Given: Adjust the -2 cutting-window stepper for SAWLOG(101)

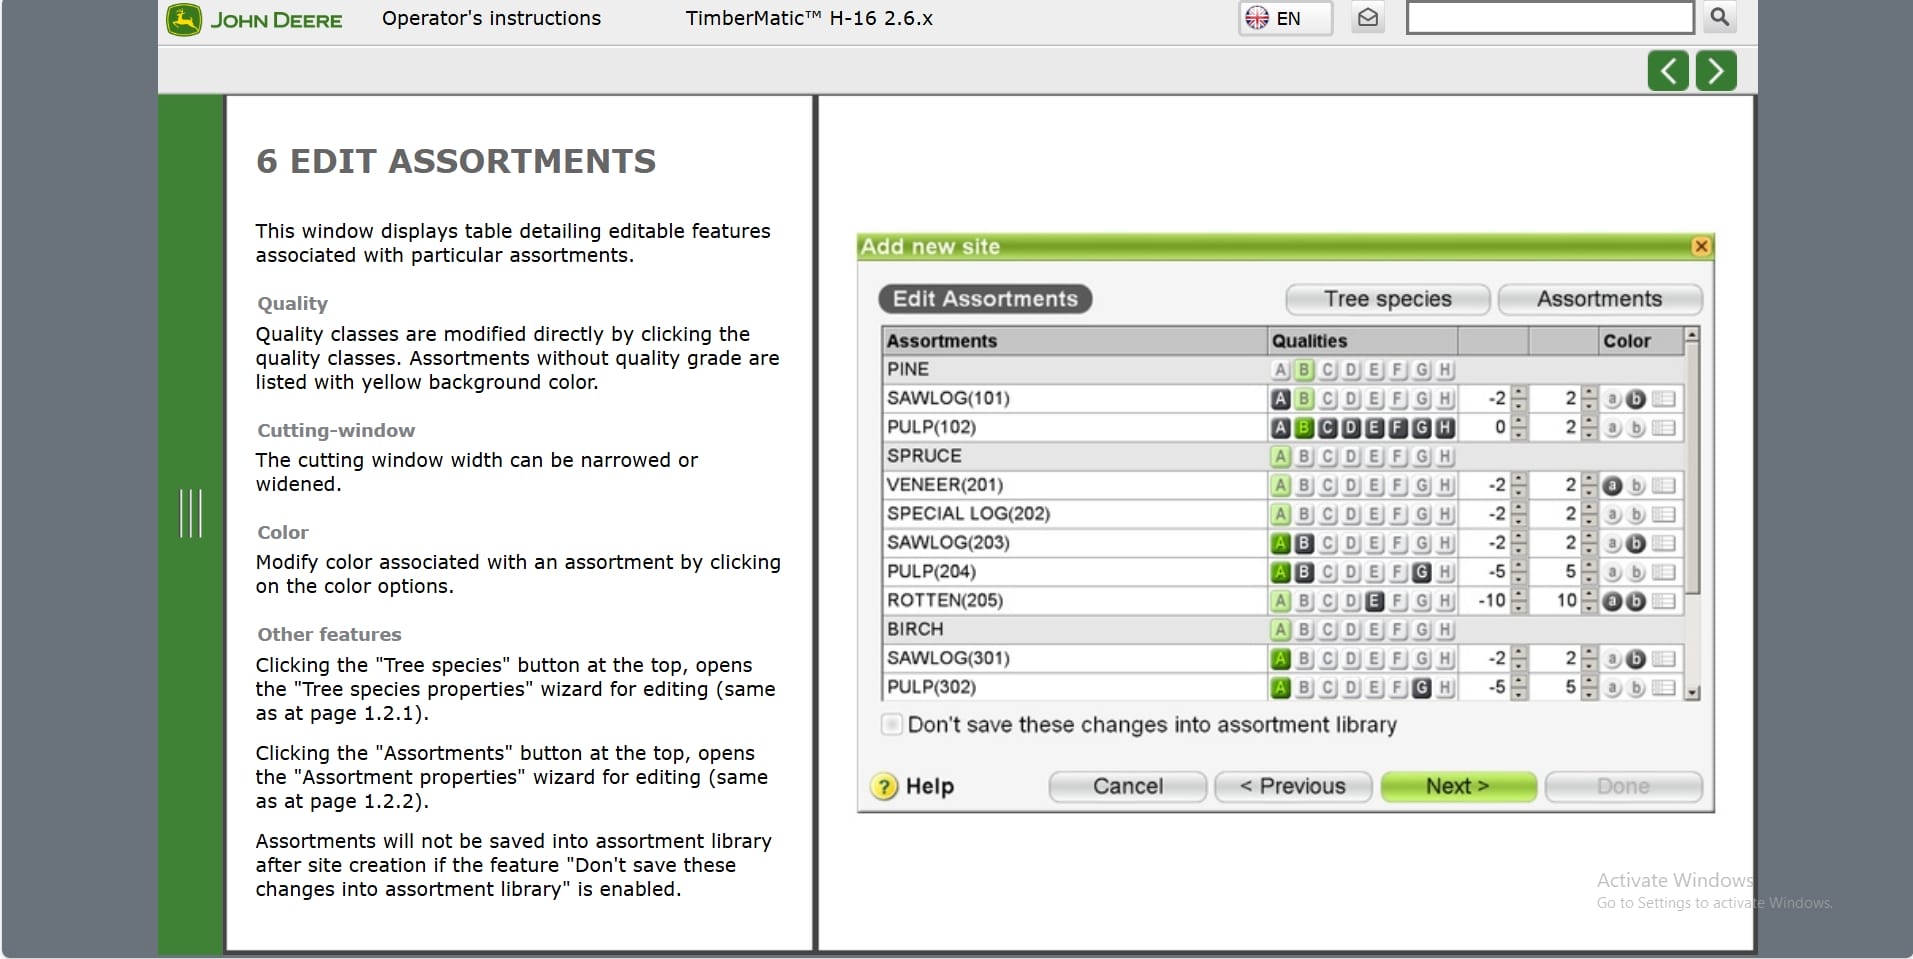Looking at the screenshot, I should pyautogui.click(x=1519, y=399).
